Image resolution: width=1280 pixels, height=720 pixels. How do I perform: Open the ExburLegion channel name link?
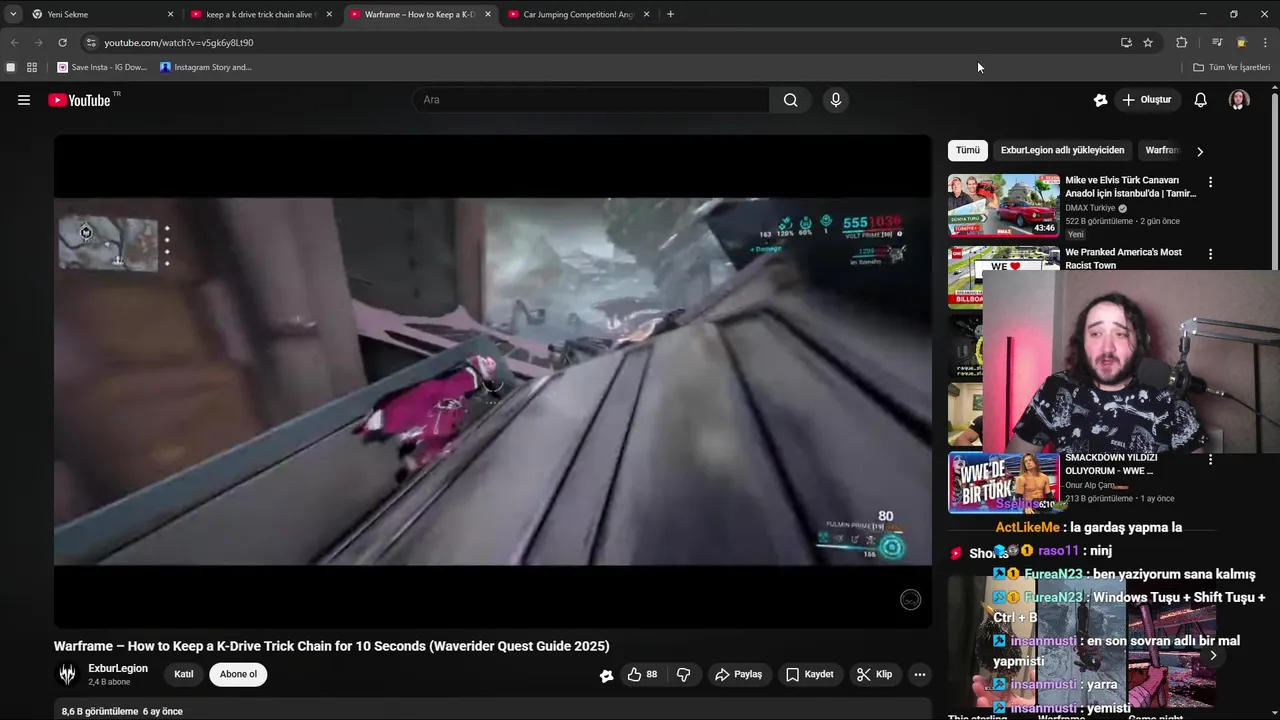[118, 668]
